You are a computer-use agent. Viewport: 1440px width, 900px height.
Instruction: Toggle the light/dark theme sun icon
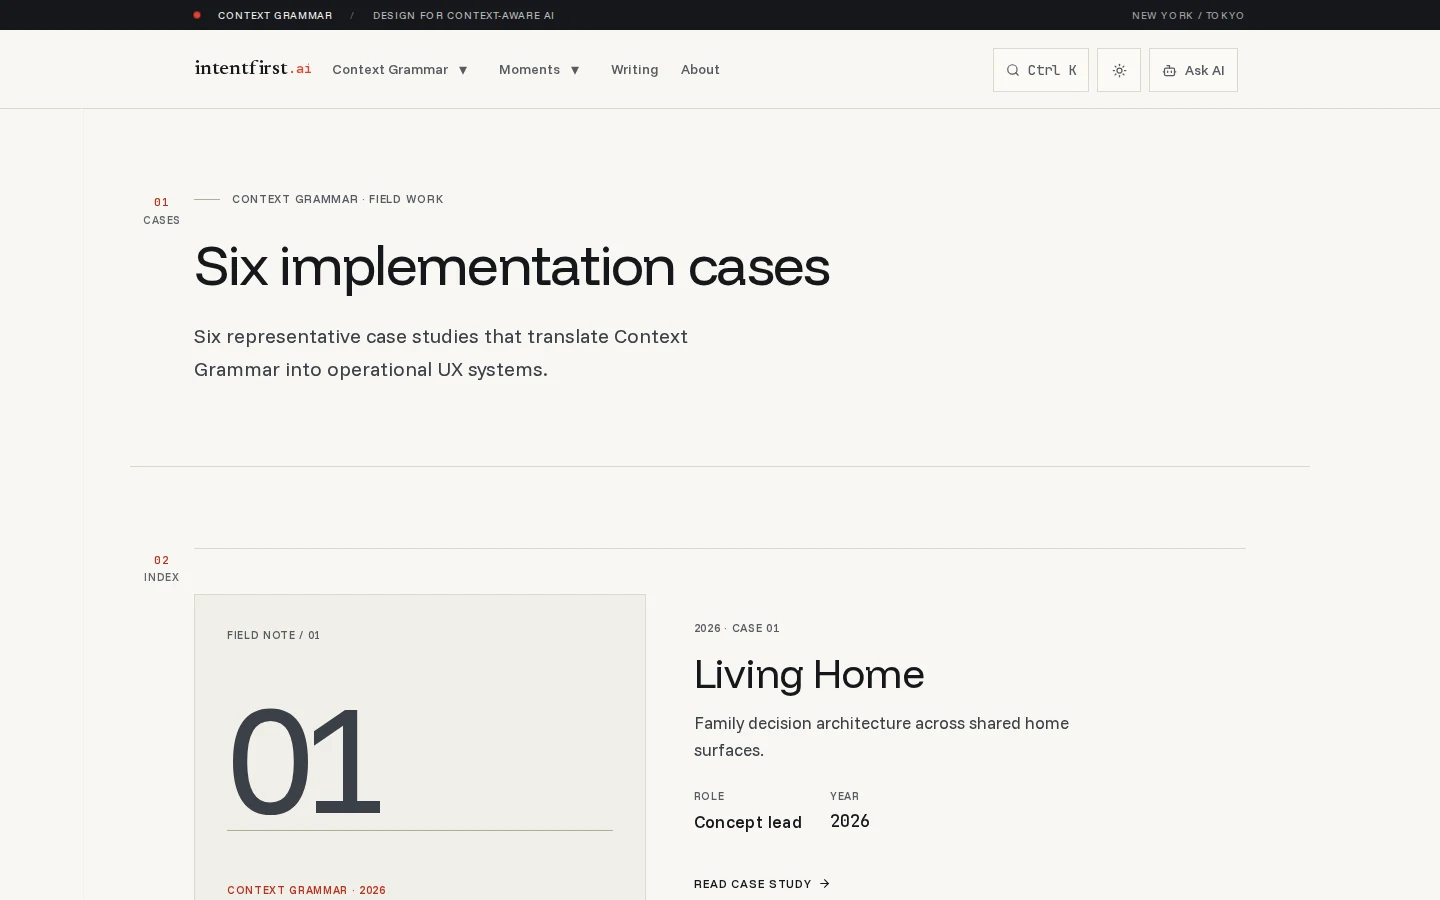(x=1119, y=70)
